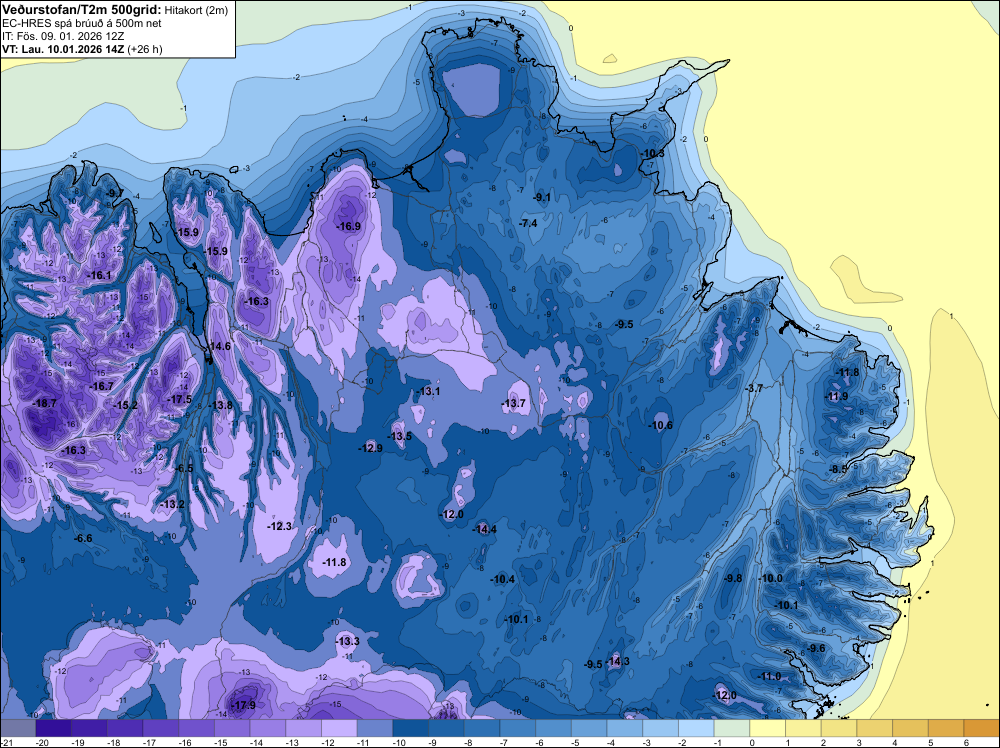Click the -9.1 temperature label
The width and height of the screenshot is (1000, 748).
tap(542, 198)
